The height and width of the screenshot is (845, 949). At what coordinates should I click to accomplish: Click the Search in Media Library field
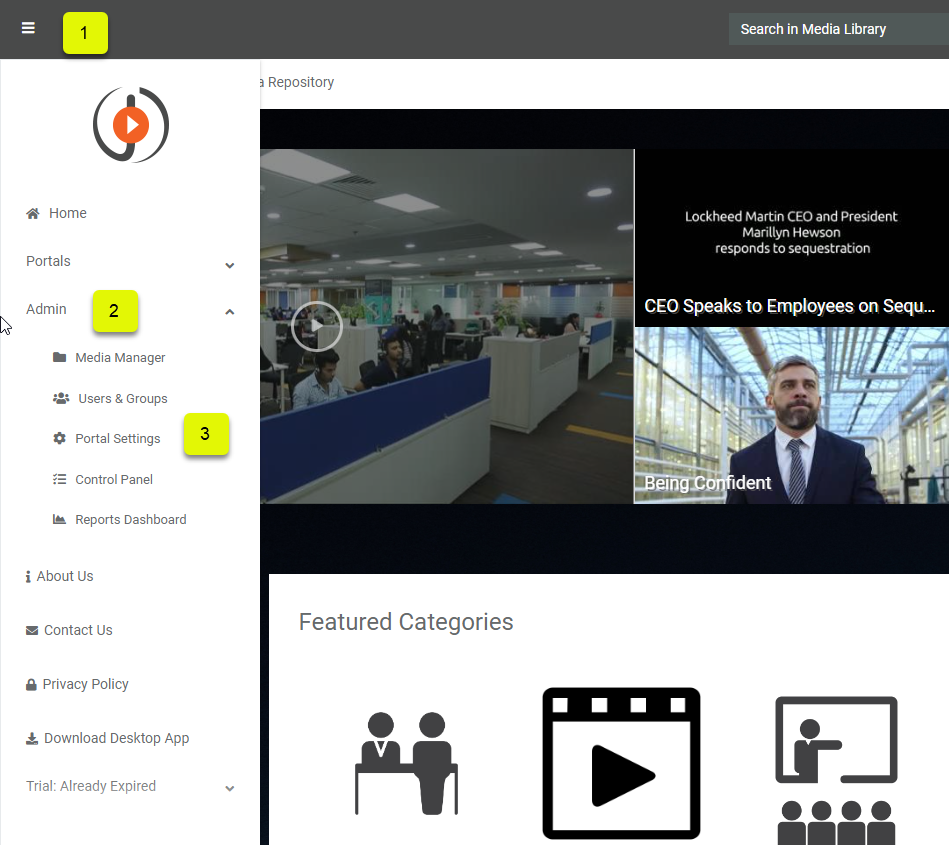coord(838,29)
